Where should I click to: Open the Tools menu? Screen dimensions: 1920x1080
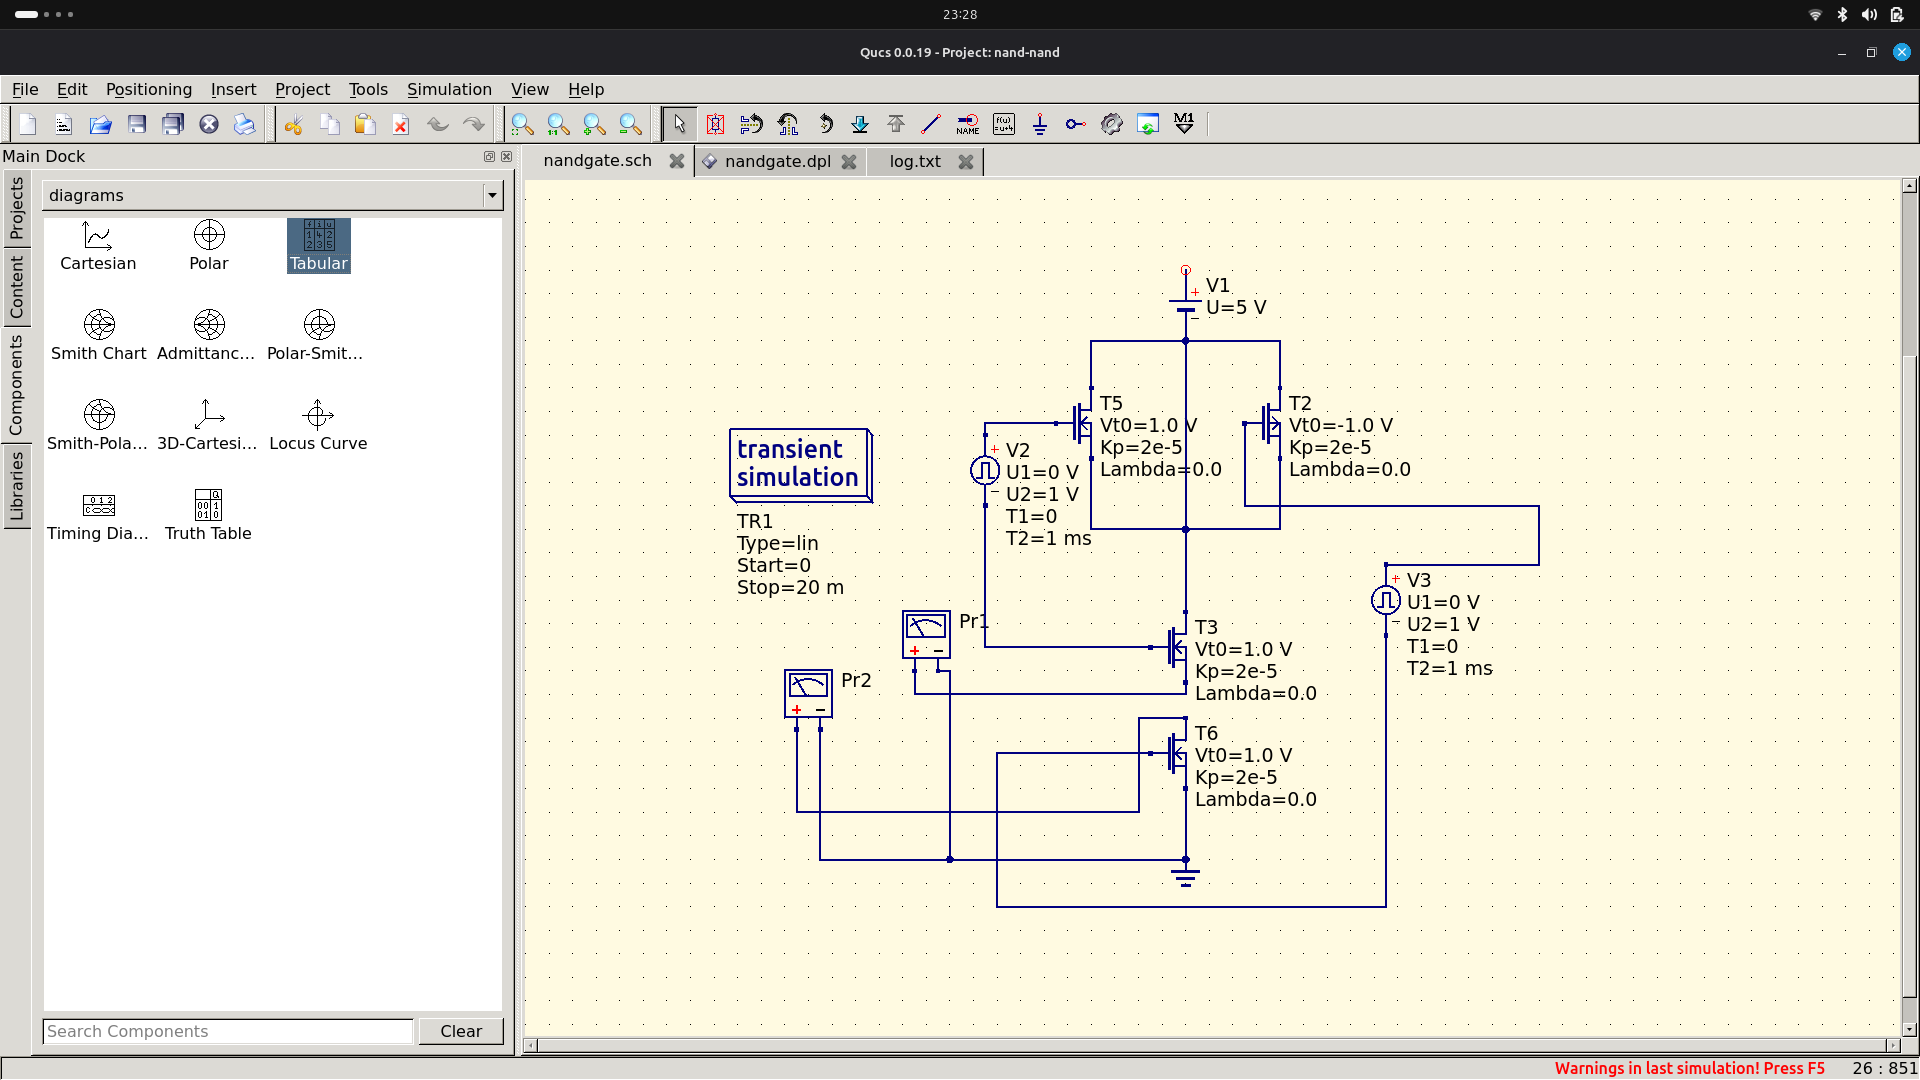tap(368, 89)
